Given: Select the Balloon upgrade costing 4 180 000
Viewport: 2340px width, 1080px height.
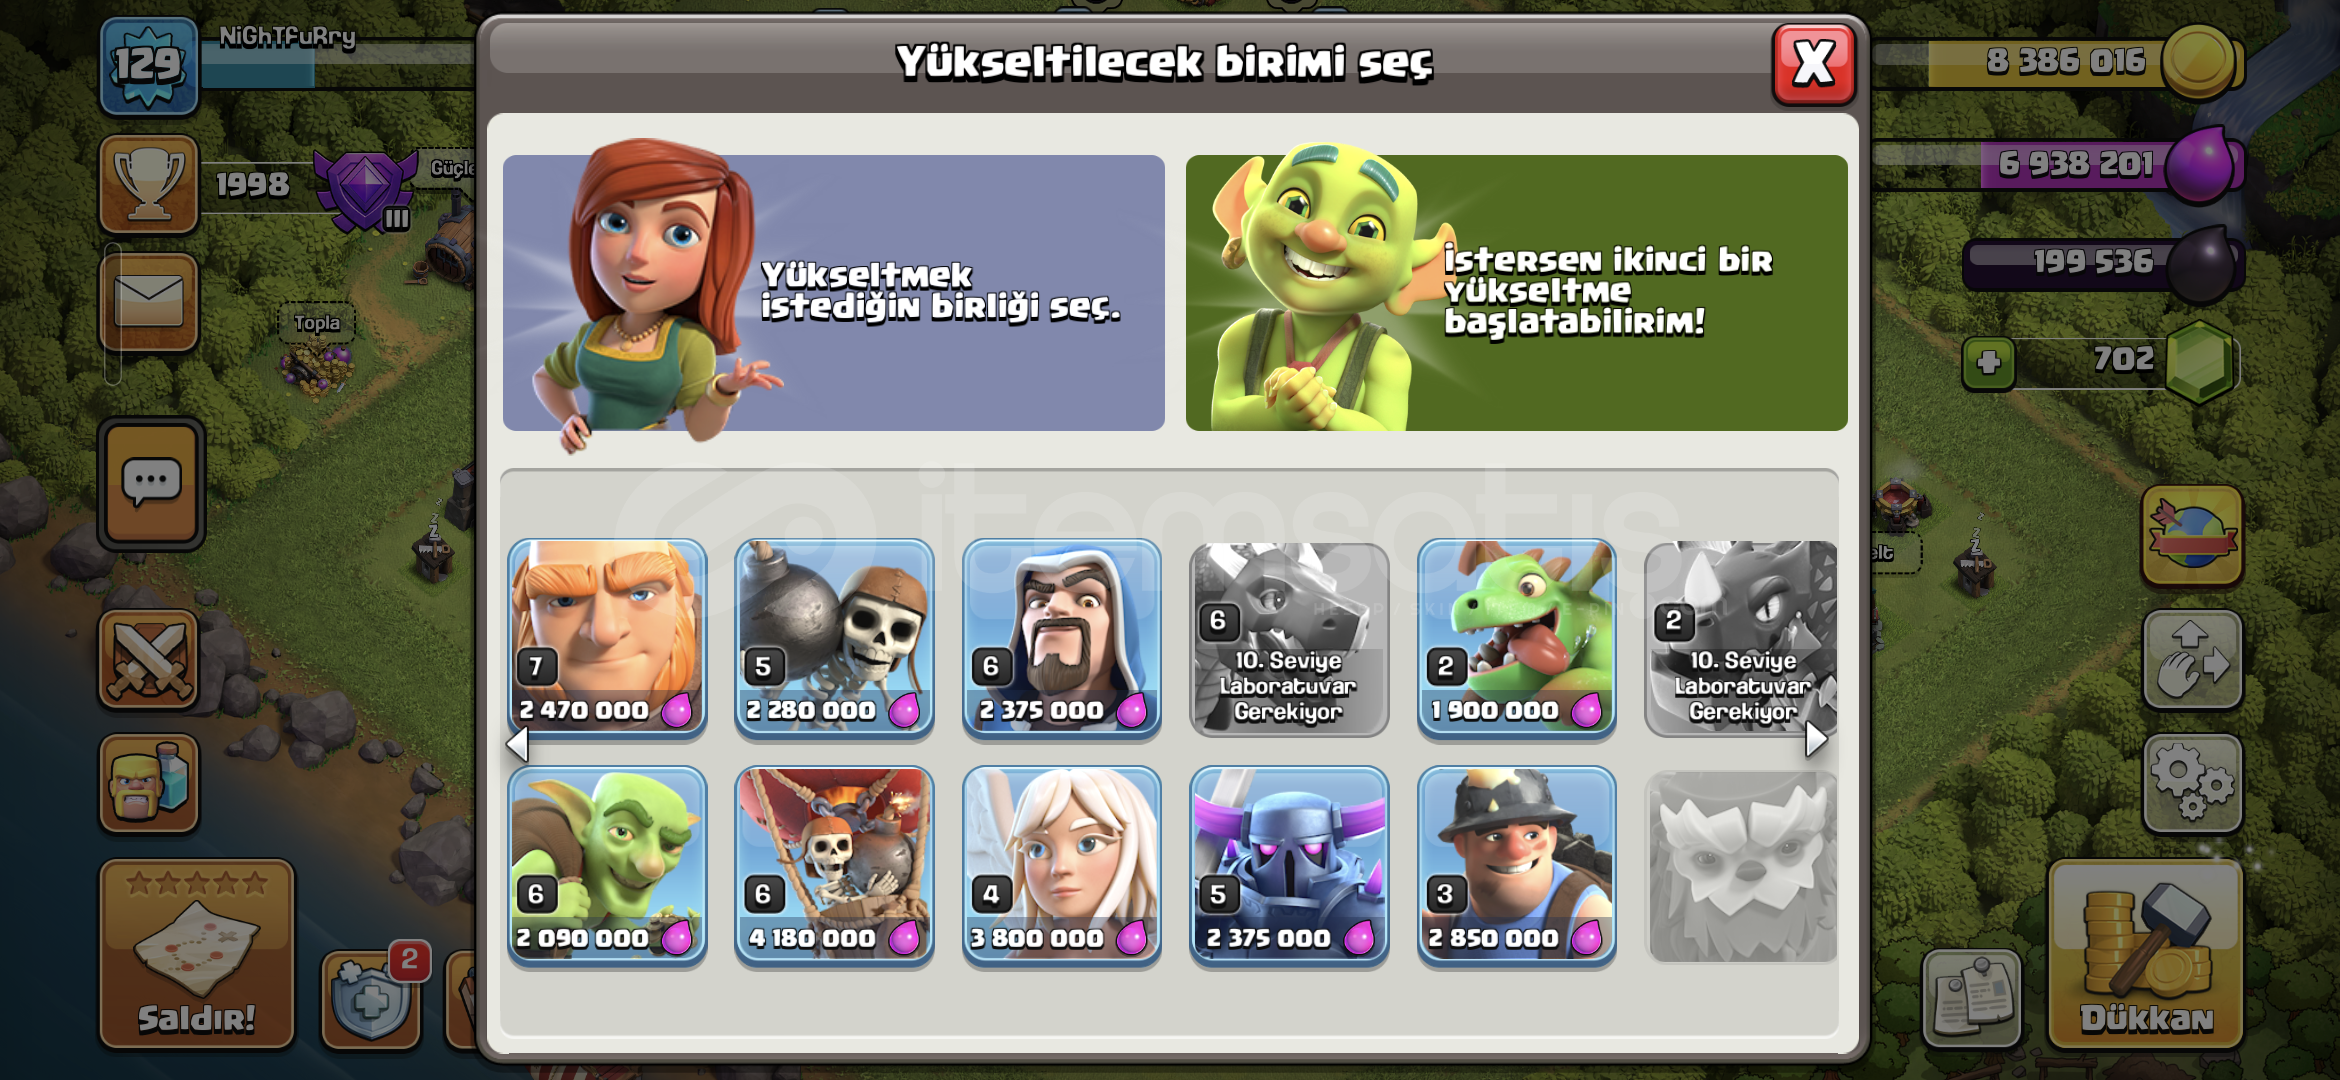Looking at the screenshot, I should click(x=834, y=866).
